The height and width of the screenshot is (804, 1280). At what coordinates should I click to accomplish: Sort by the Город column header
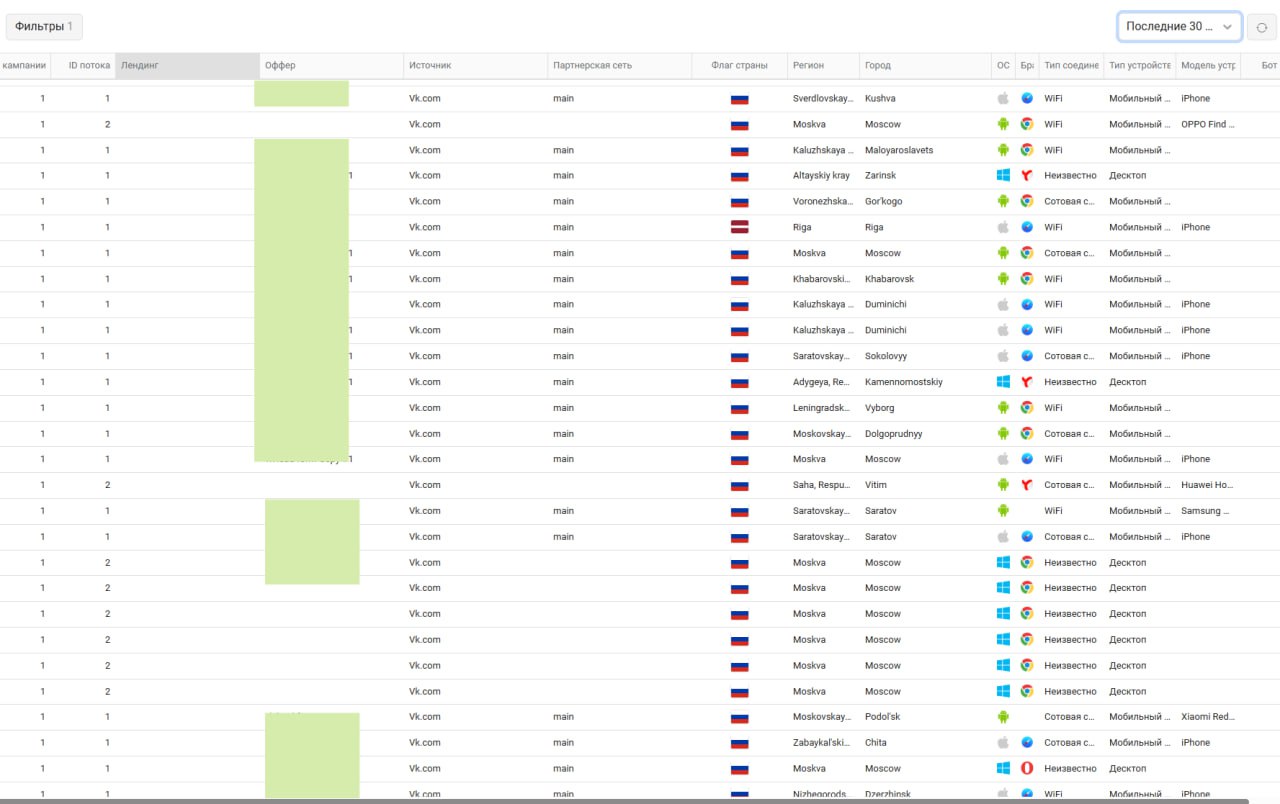click(x=926, y=65)
